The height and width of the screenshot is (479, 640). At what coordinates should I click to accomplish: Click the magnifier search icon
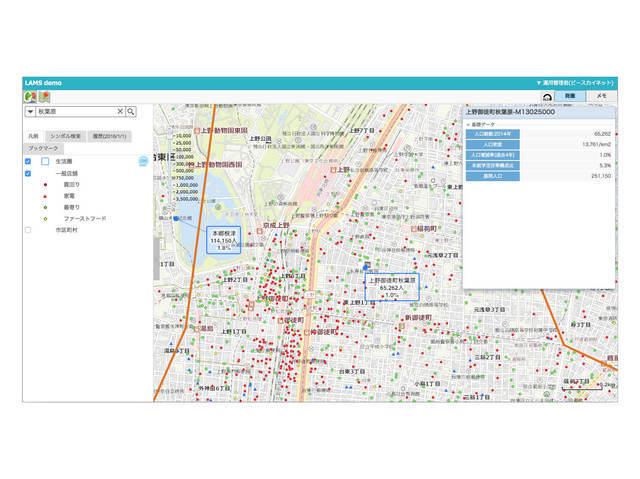[130, 112]
